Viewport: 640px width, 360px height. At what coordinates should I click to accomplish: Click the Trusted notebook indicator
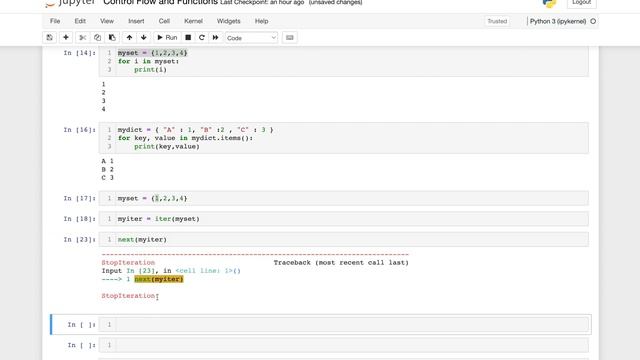497,21
